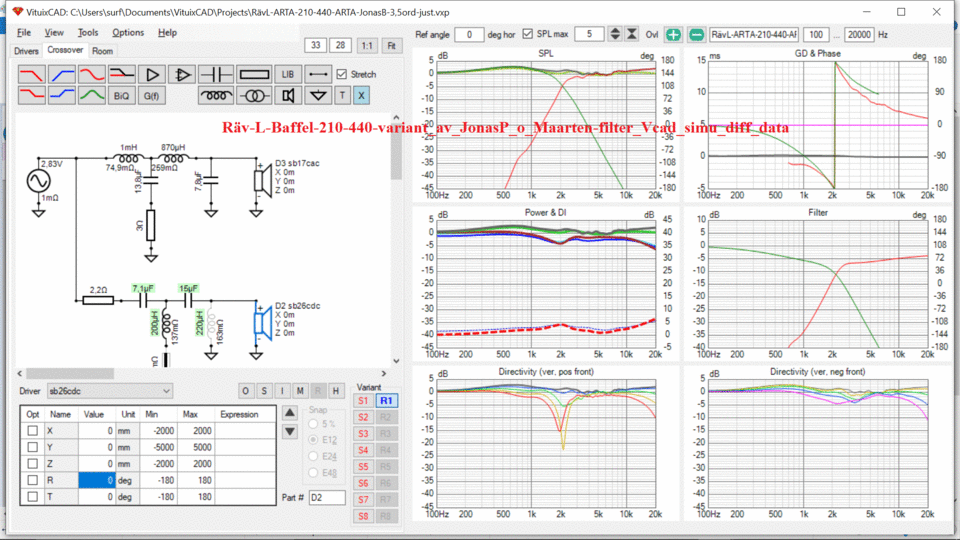Remove overlay with green minus button
The width and height of the screenshot is (960, 540).
click(696, 35)
